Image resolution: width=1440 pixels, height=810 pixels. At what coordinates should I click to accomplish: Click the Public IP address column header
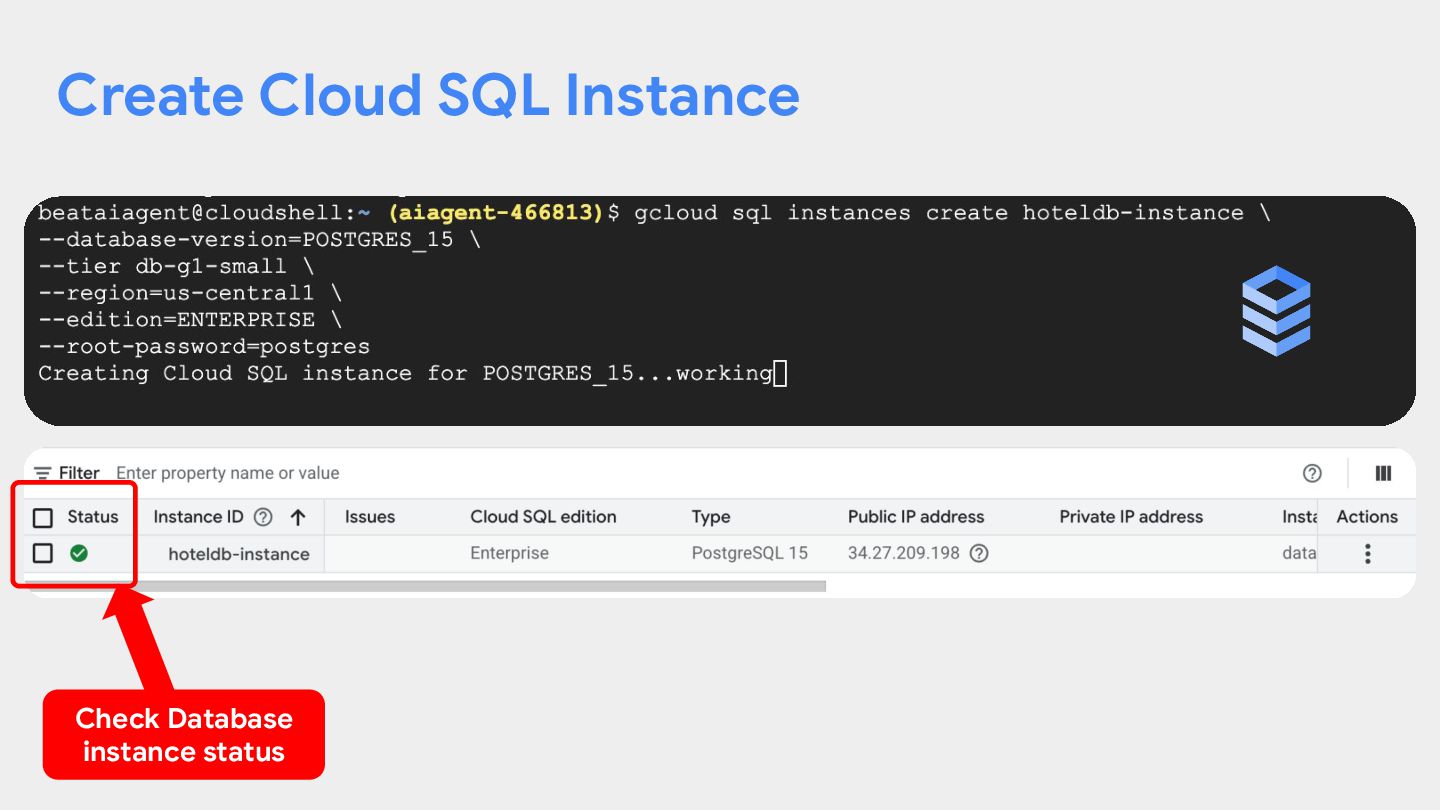(916, 517)
